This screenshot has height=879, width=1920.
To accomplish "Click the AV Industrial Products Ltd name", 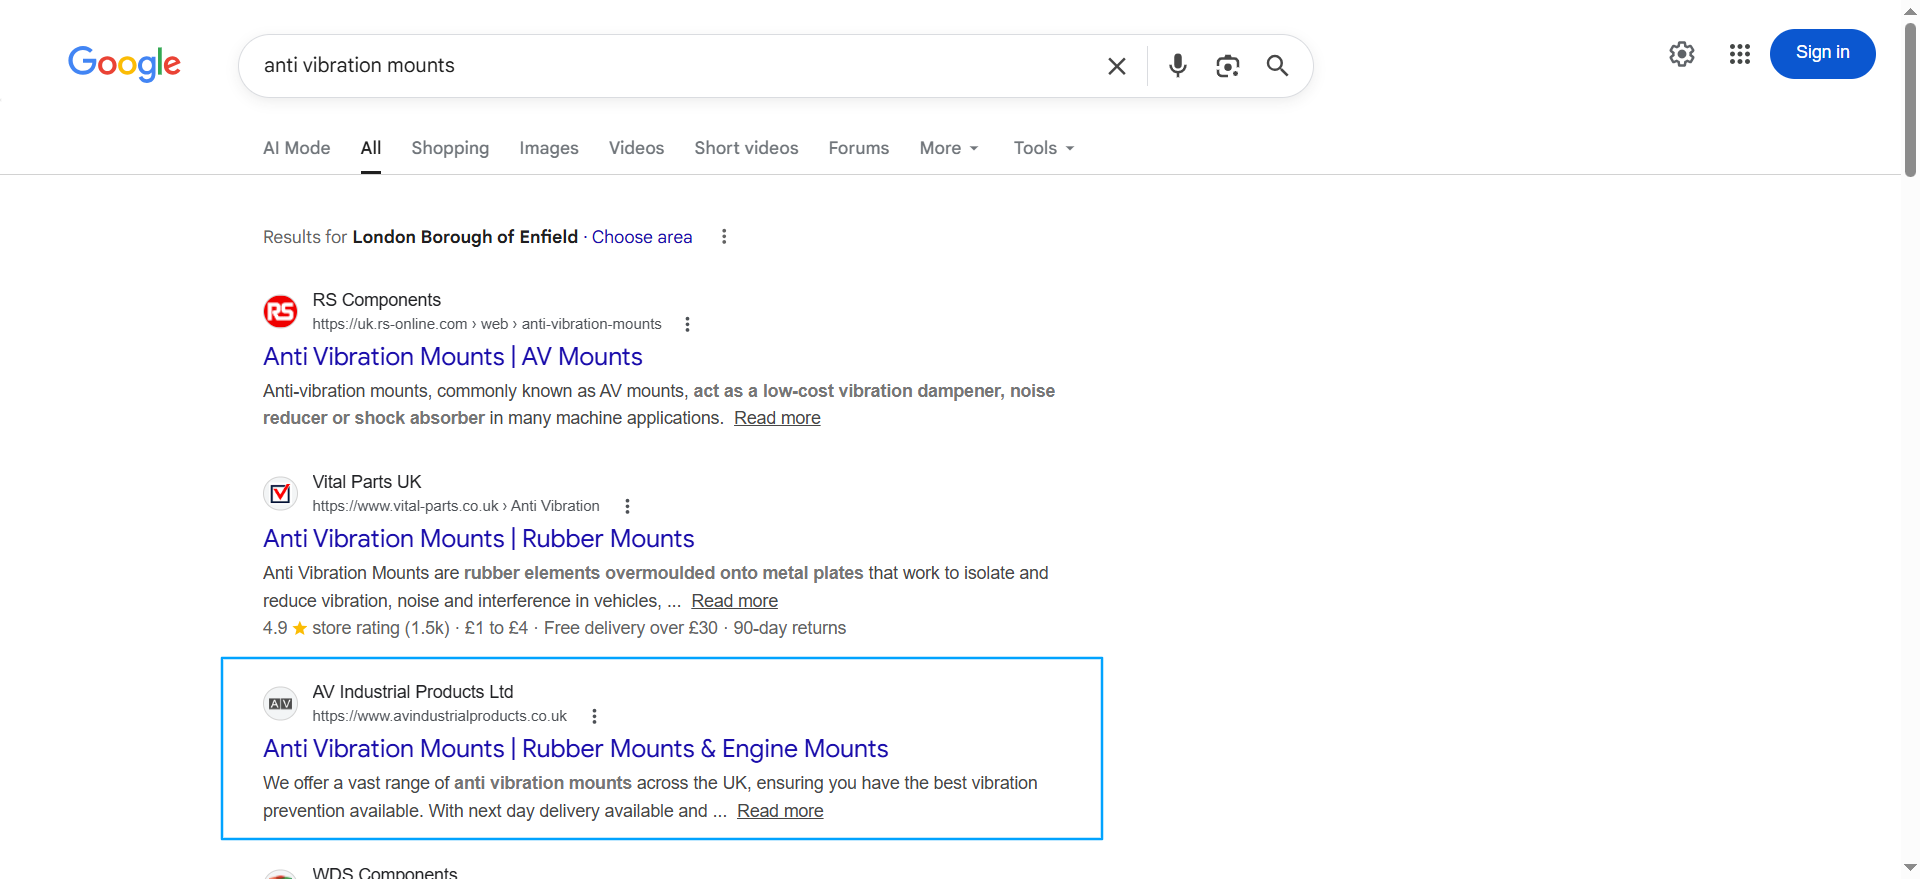I will point(413,692).
